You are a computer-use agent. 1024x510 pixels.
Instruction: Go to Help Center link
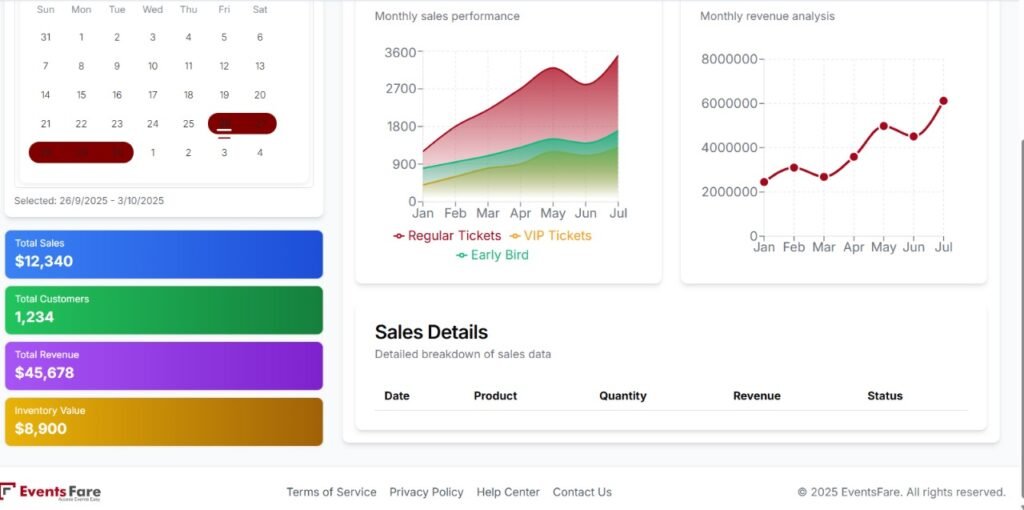(508, 492)
